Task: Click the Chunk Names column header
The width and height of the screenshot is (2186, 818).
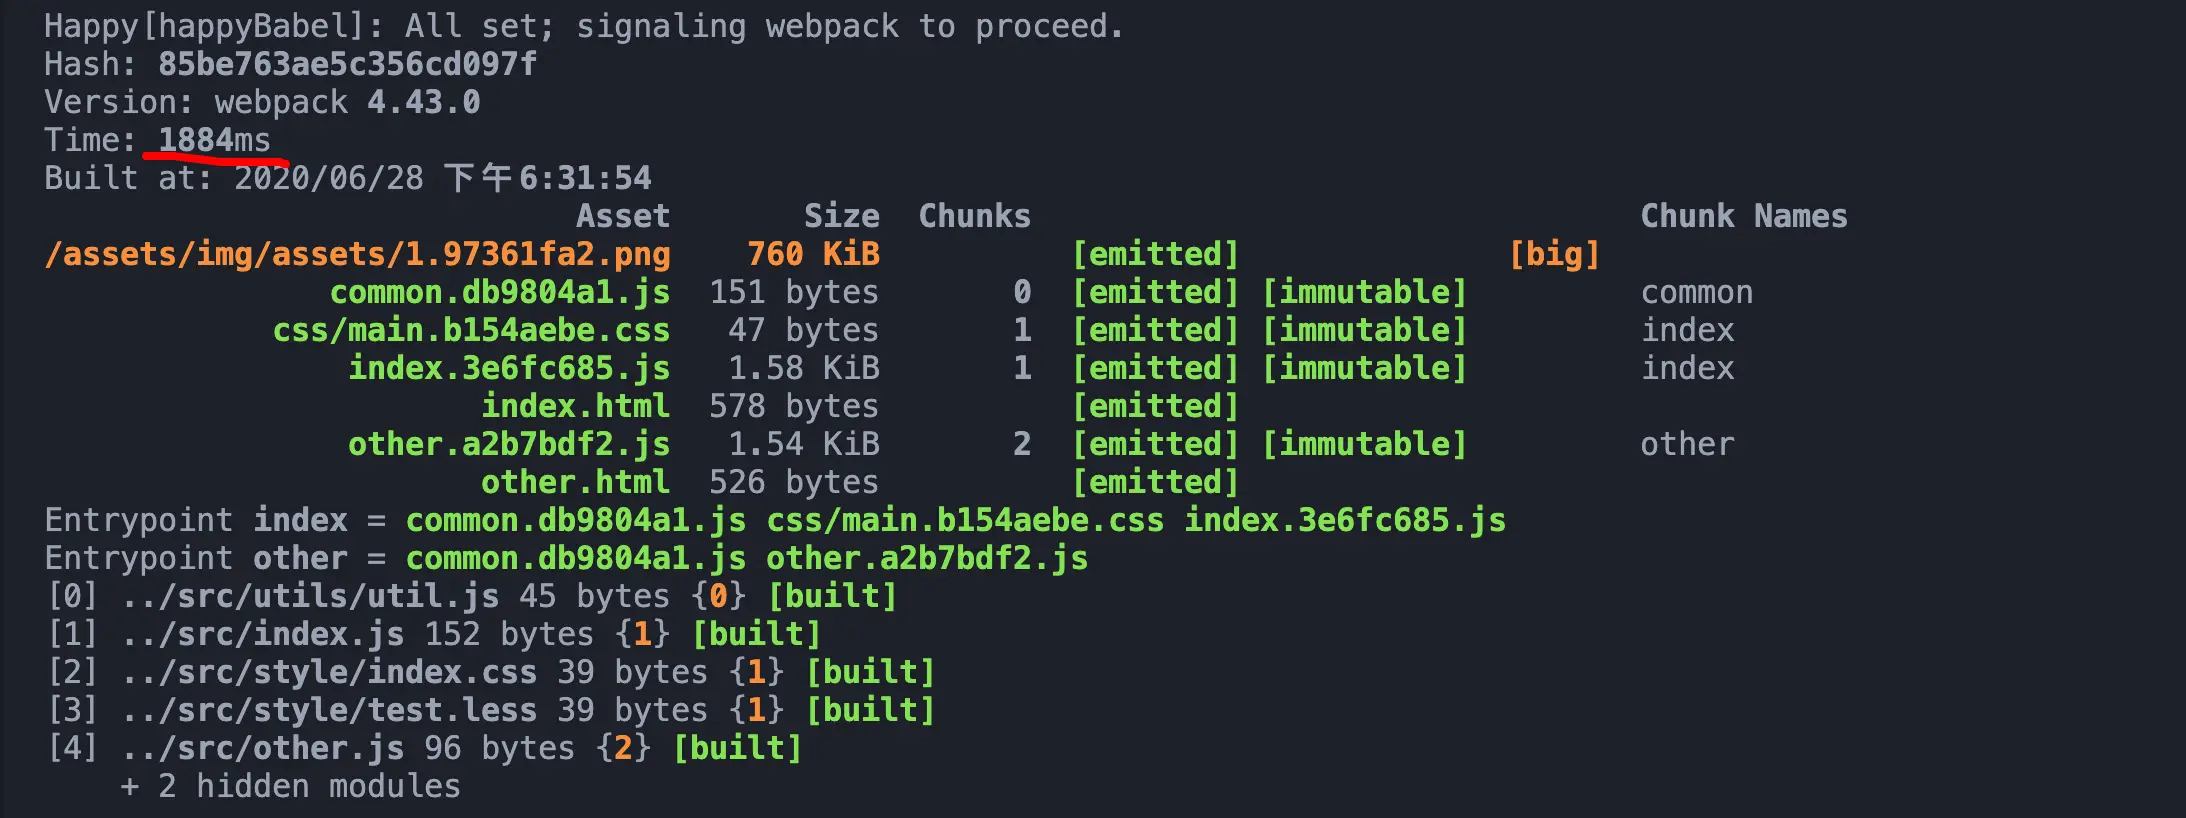Action: coord(1744,216)
